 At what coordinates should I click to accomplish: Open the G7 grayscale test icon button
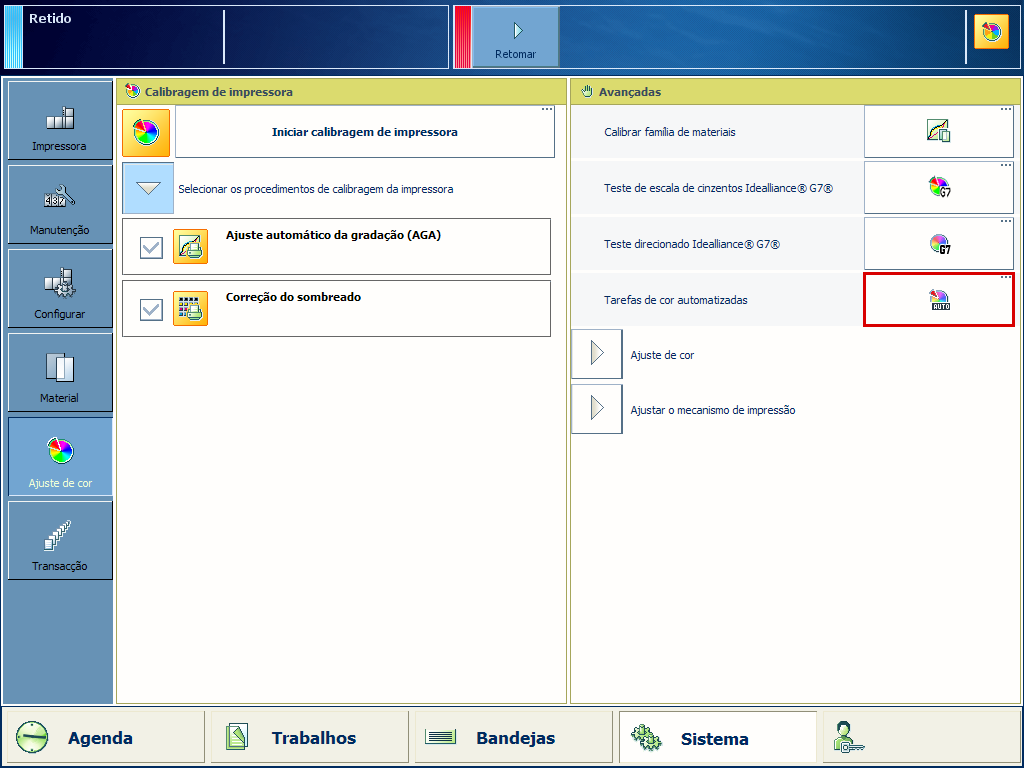tap(938, 187)
